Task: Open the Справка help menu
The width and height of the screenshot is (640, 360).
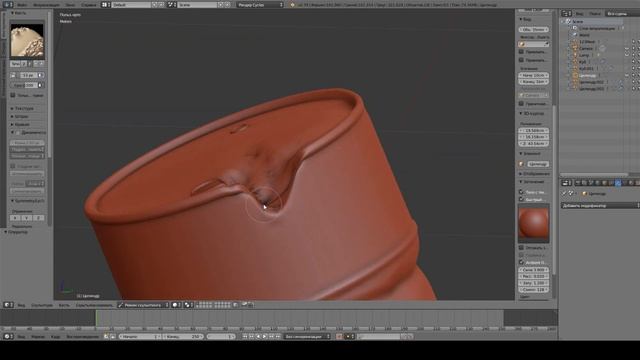Action: click(x=88, y=5)
